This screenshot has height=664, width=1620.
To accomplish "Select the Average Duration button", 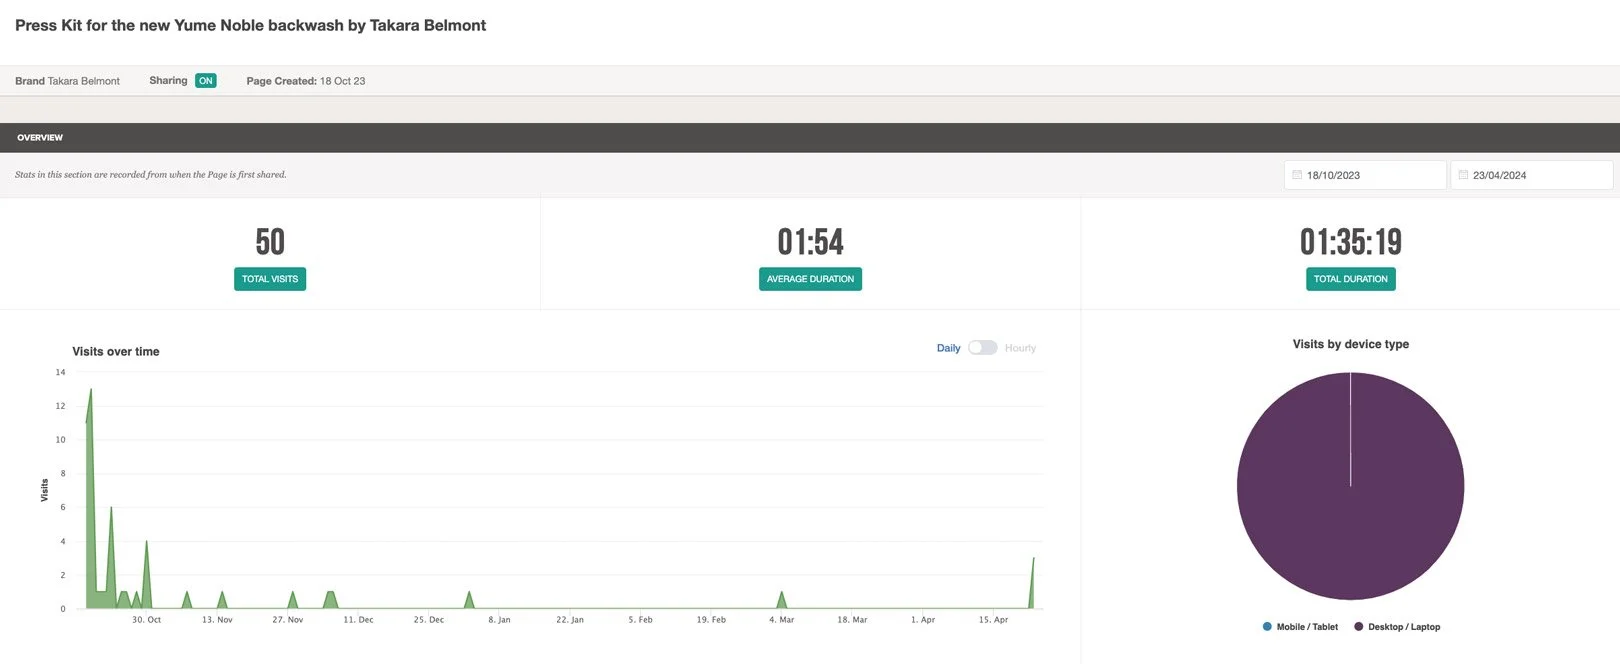I will pos(810,279).
